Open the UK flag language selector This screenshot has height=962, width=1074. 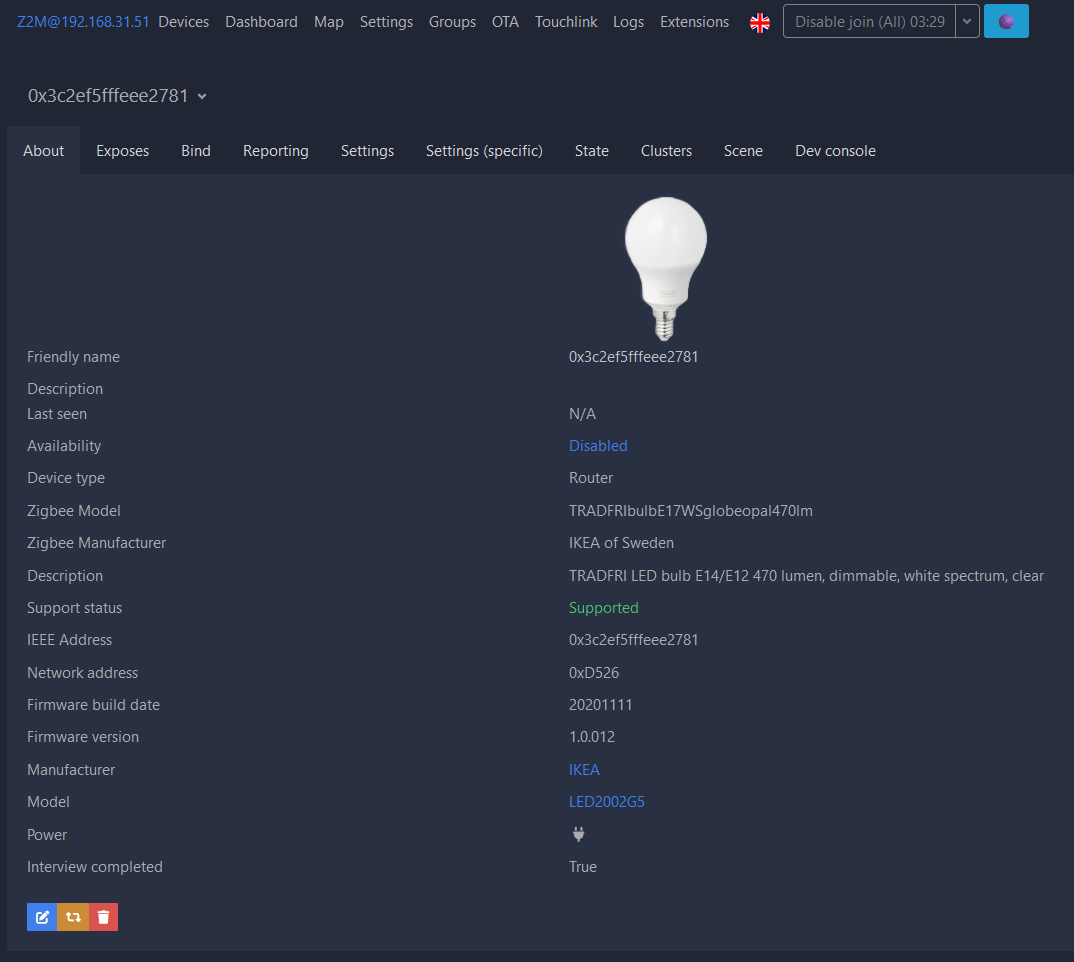[760, 23]
